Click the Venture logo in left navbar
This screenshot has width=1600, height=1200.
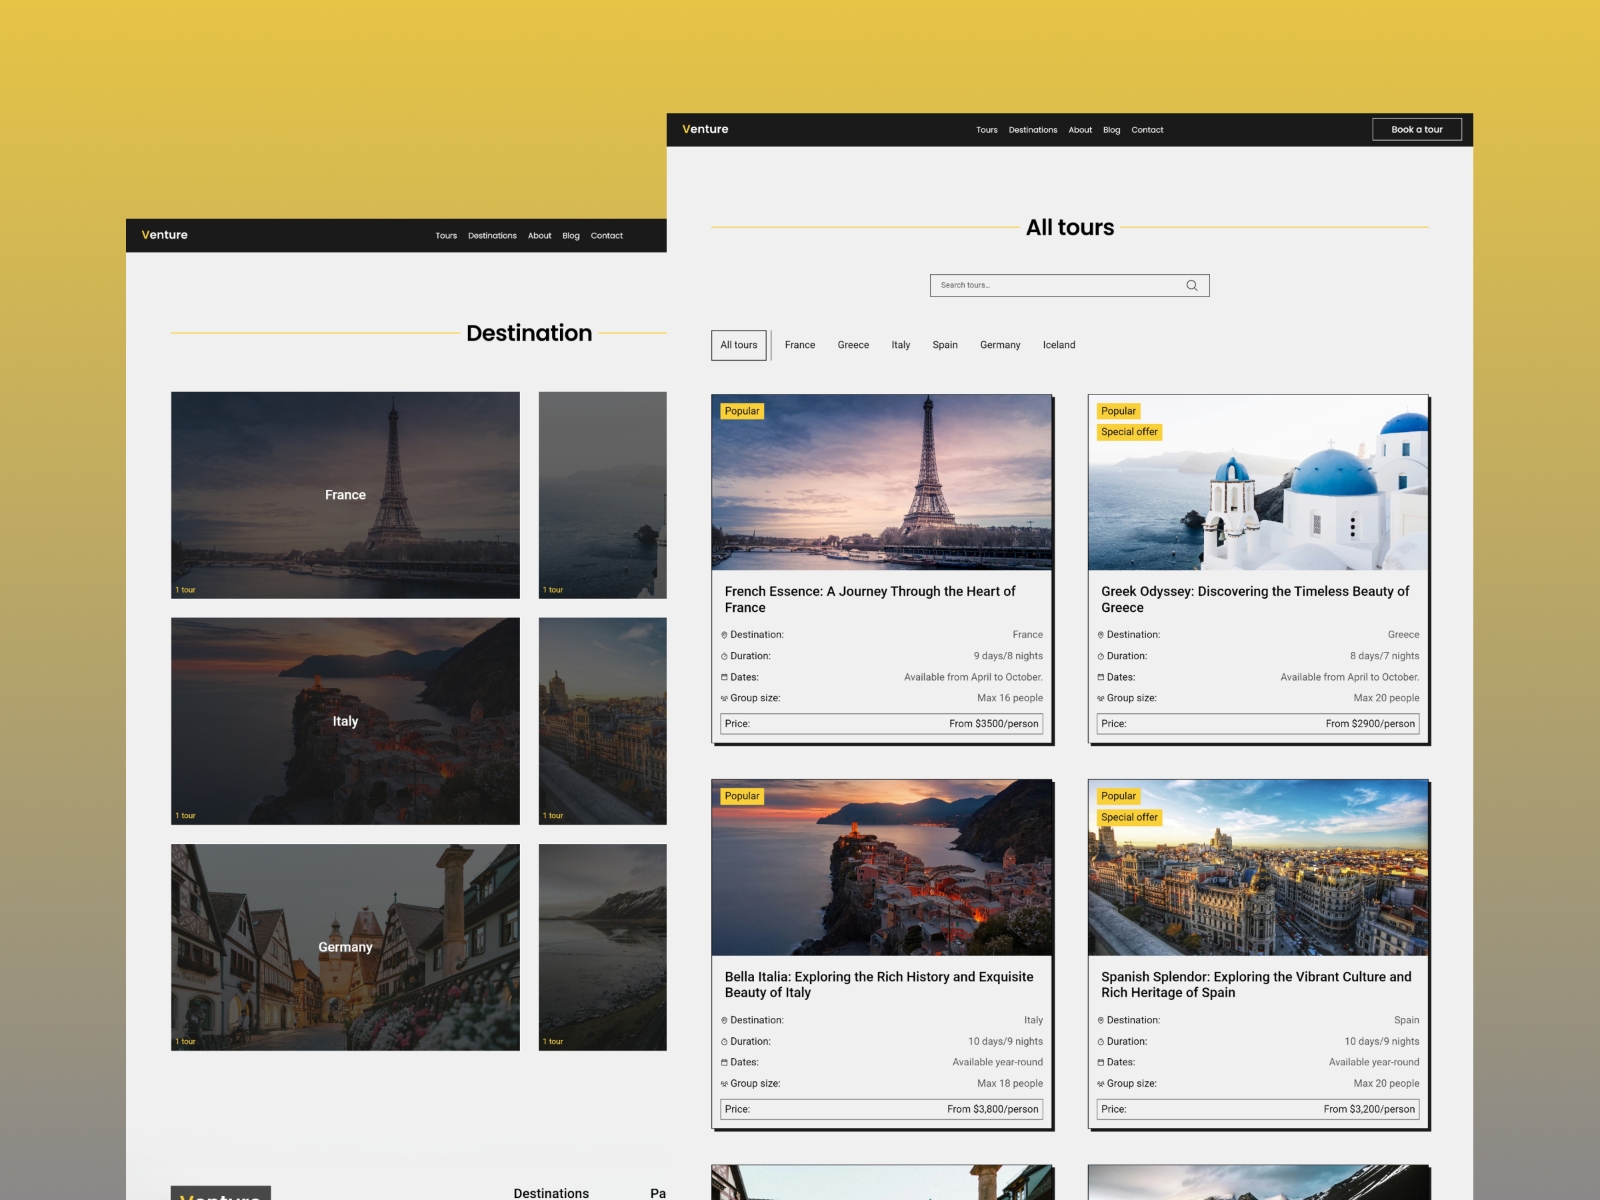click(165, 235)
